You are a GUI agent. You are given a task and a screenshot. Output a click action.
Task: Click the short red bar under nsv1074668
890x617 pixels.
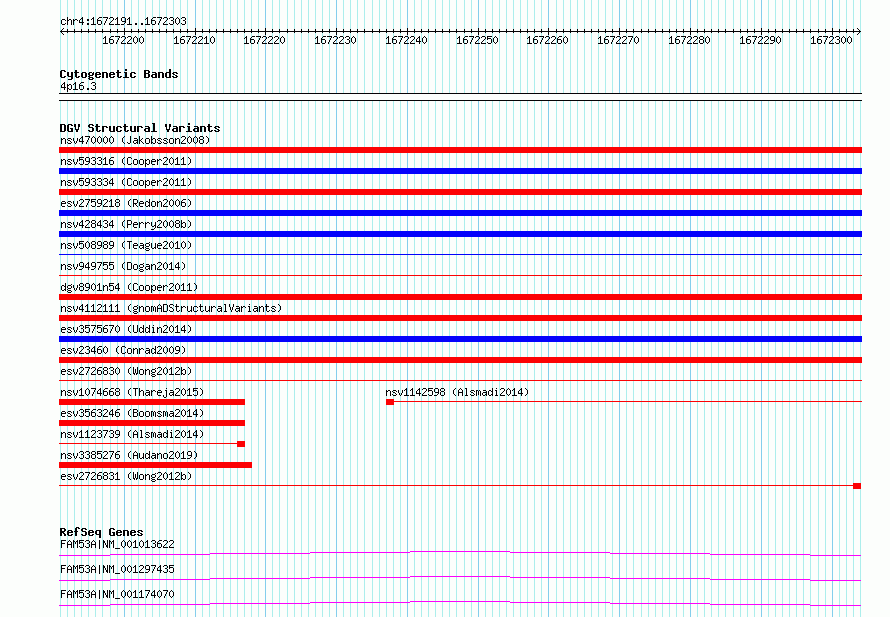click(152, 402)
